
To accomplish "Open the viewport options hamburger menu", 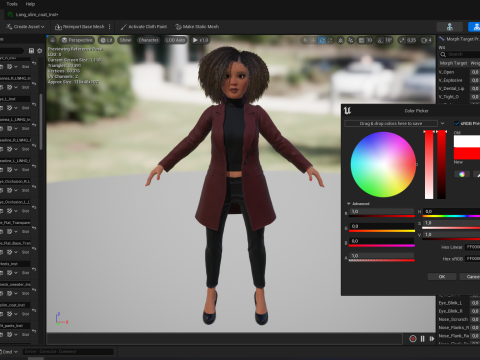I will (x=52, y=40).
